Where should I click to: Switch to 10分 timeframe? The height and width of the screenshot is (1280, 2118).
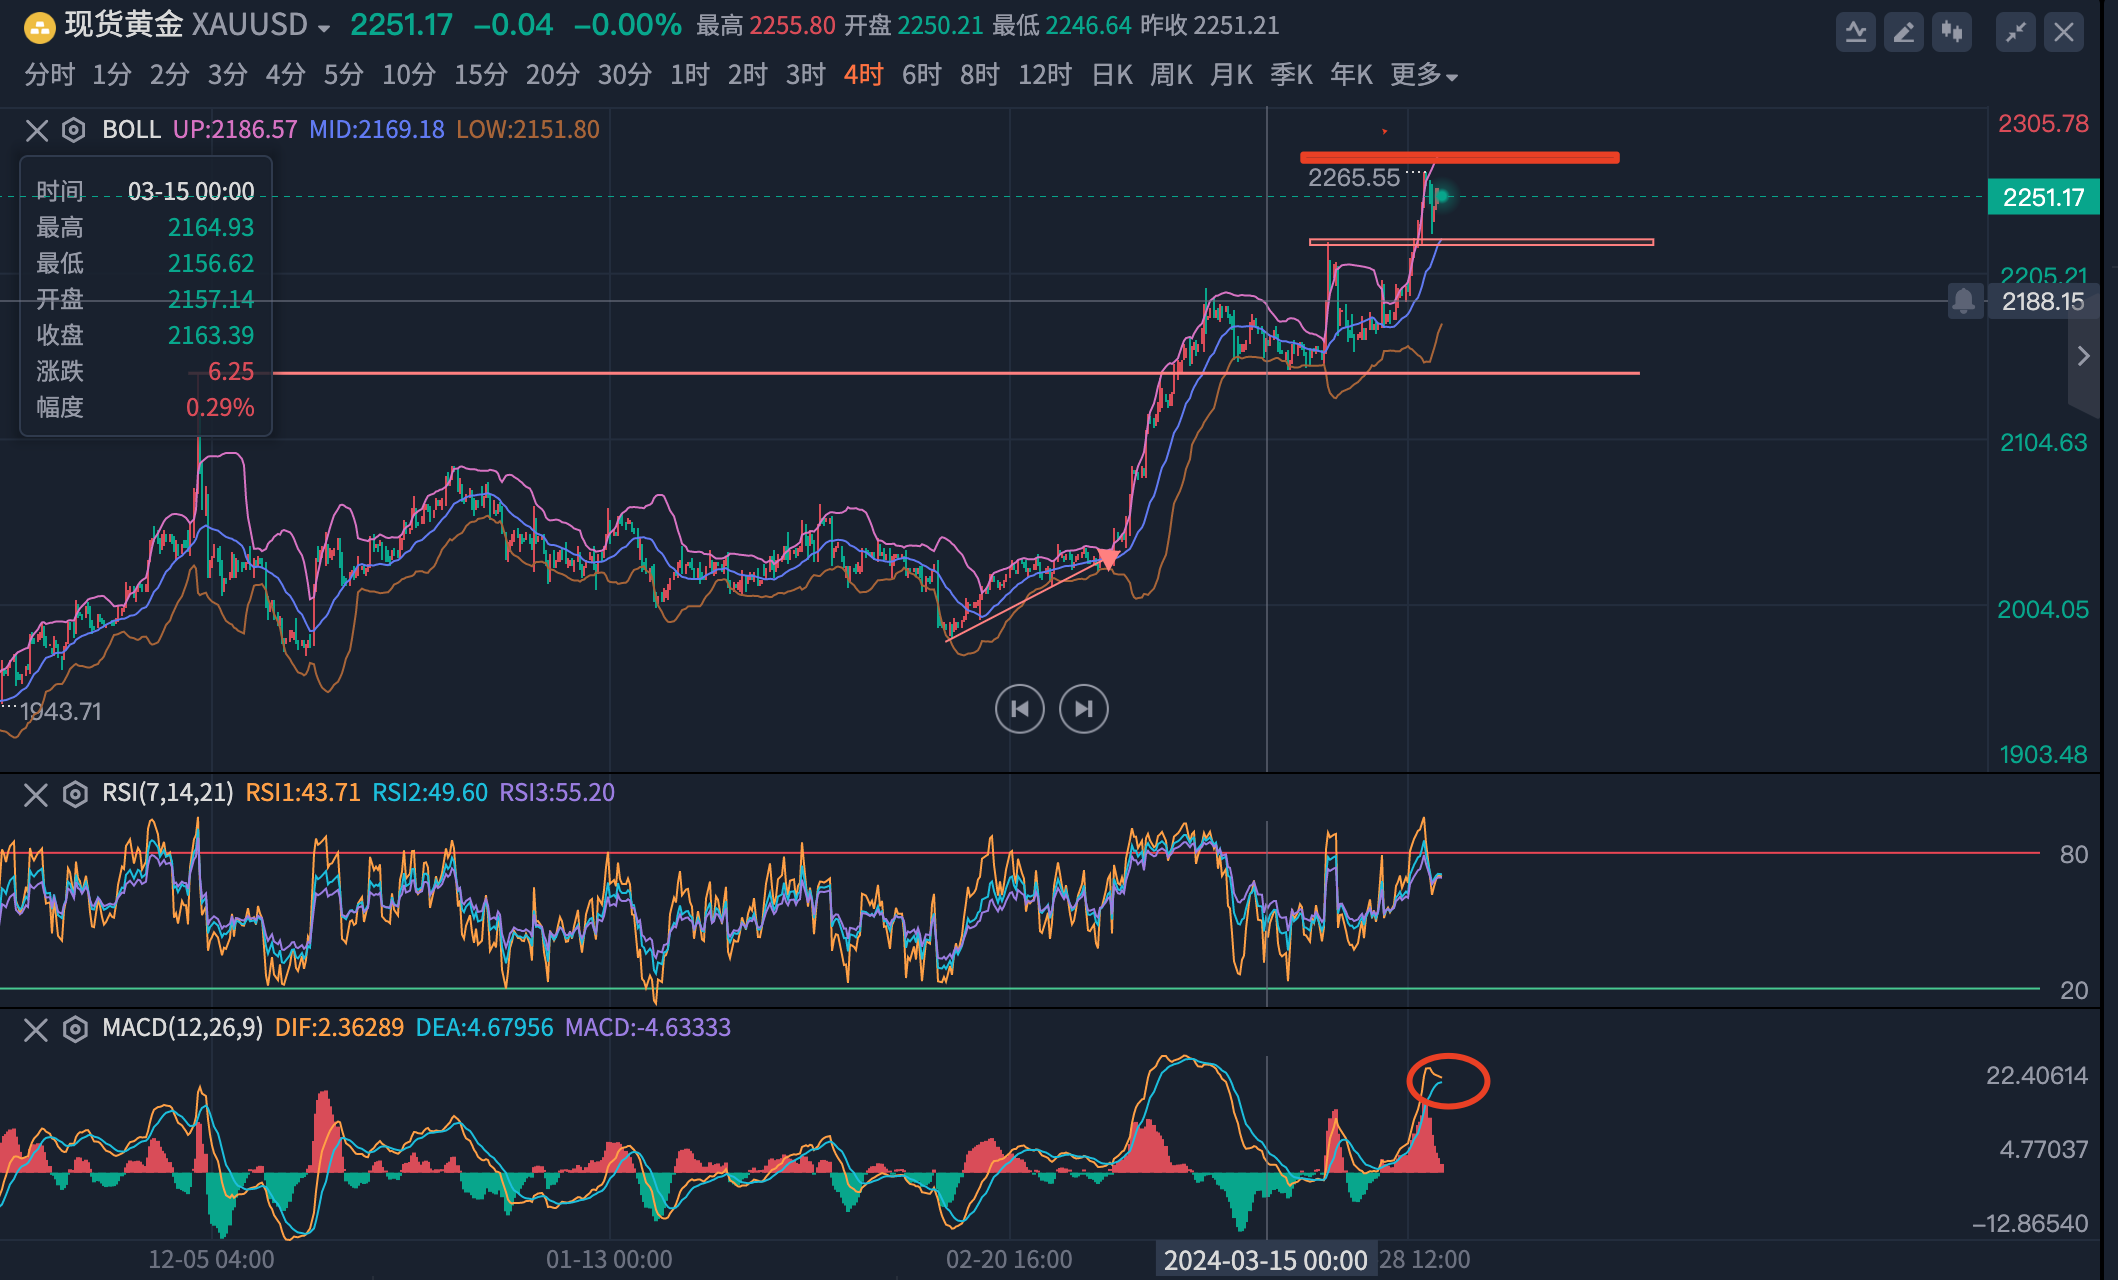(x=409, y=75)
